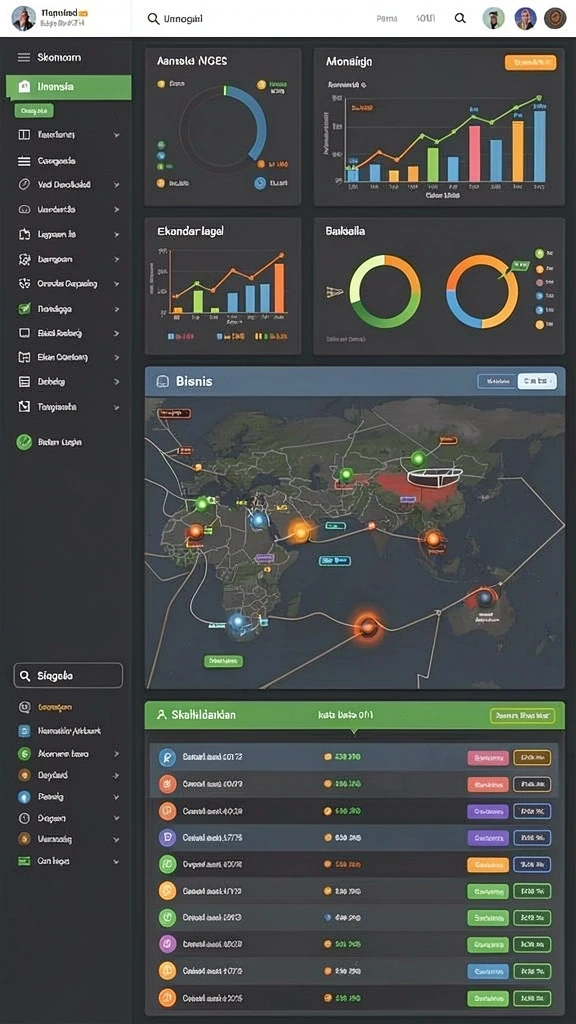Select the large orange marker in the Indian Ocean

click(368, 627)
